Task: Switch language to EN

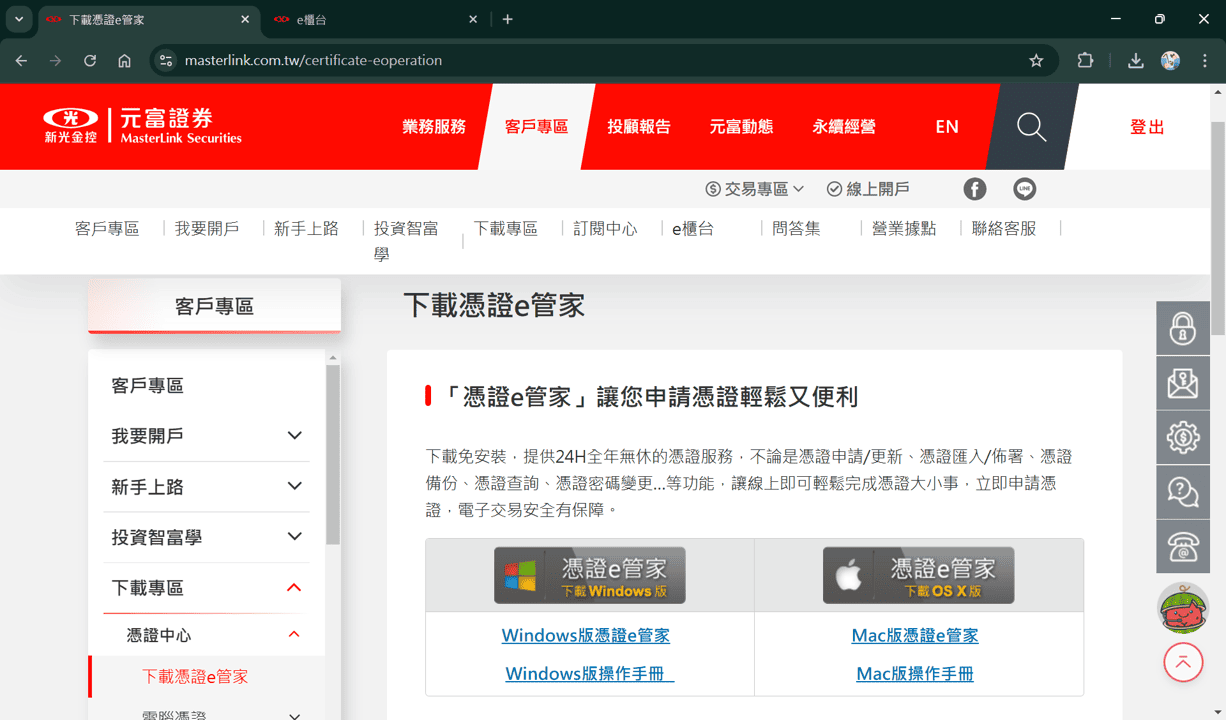Action: [947, 127]
